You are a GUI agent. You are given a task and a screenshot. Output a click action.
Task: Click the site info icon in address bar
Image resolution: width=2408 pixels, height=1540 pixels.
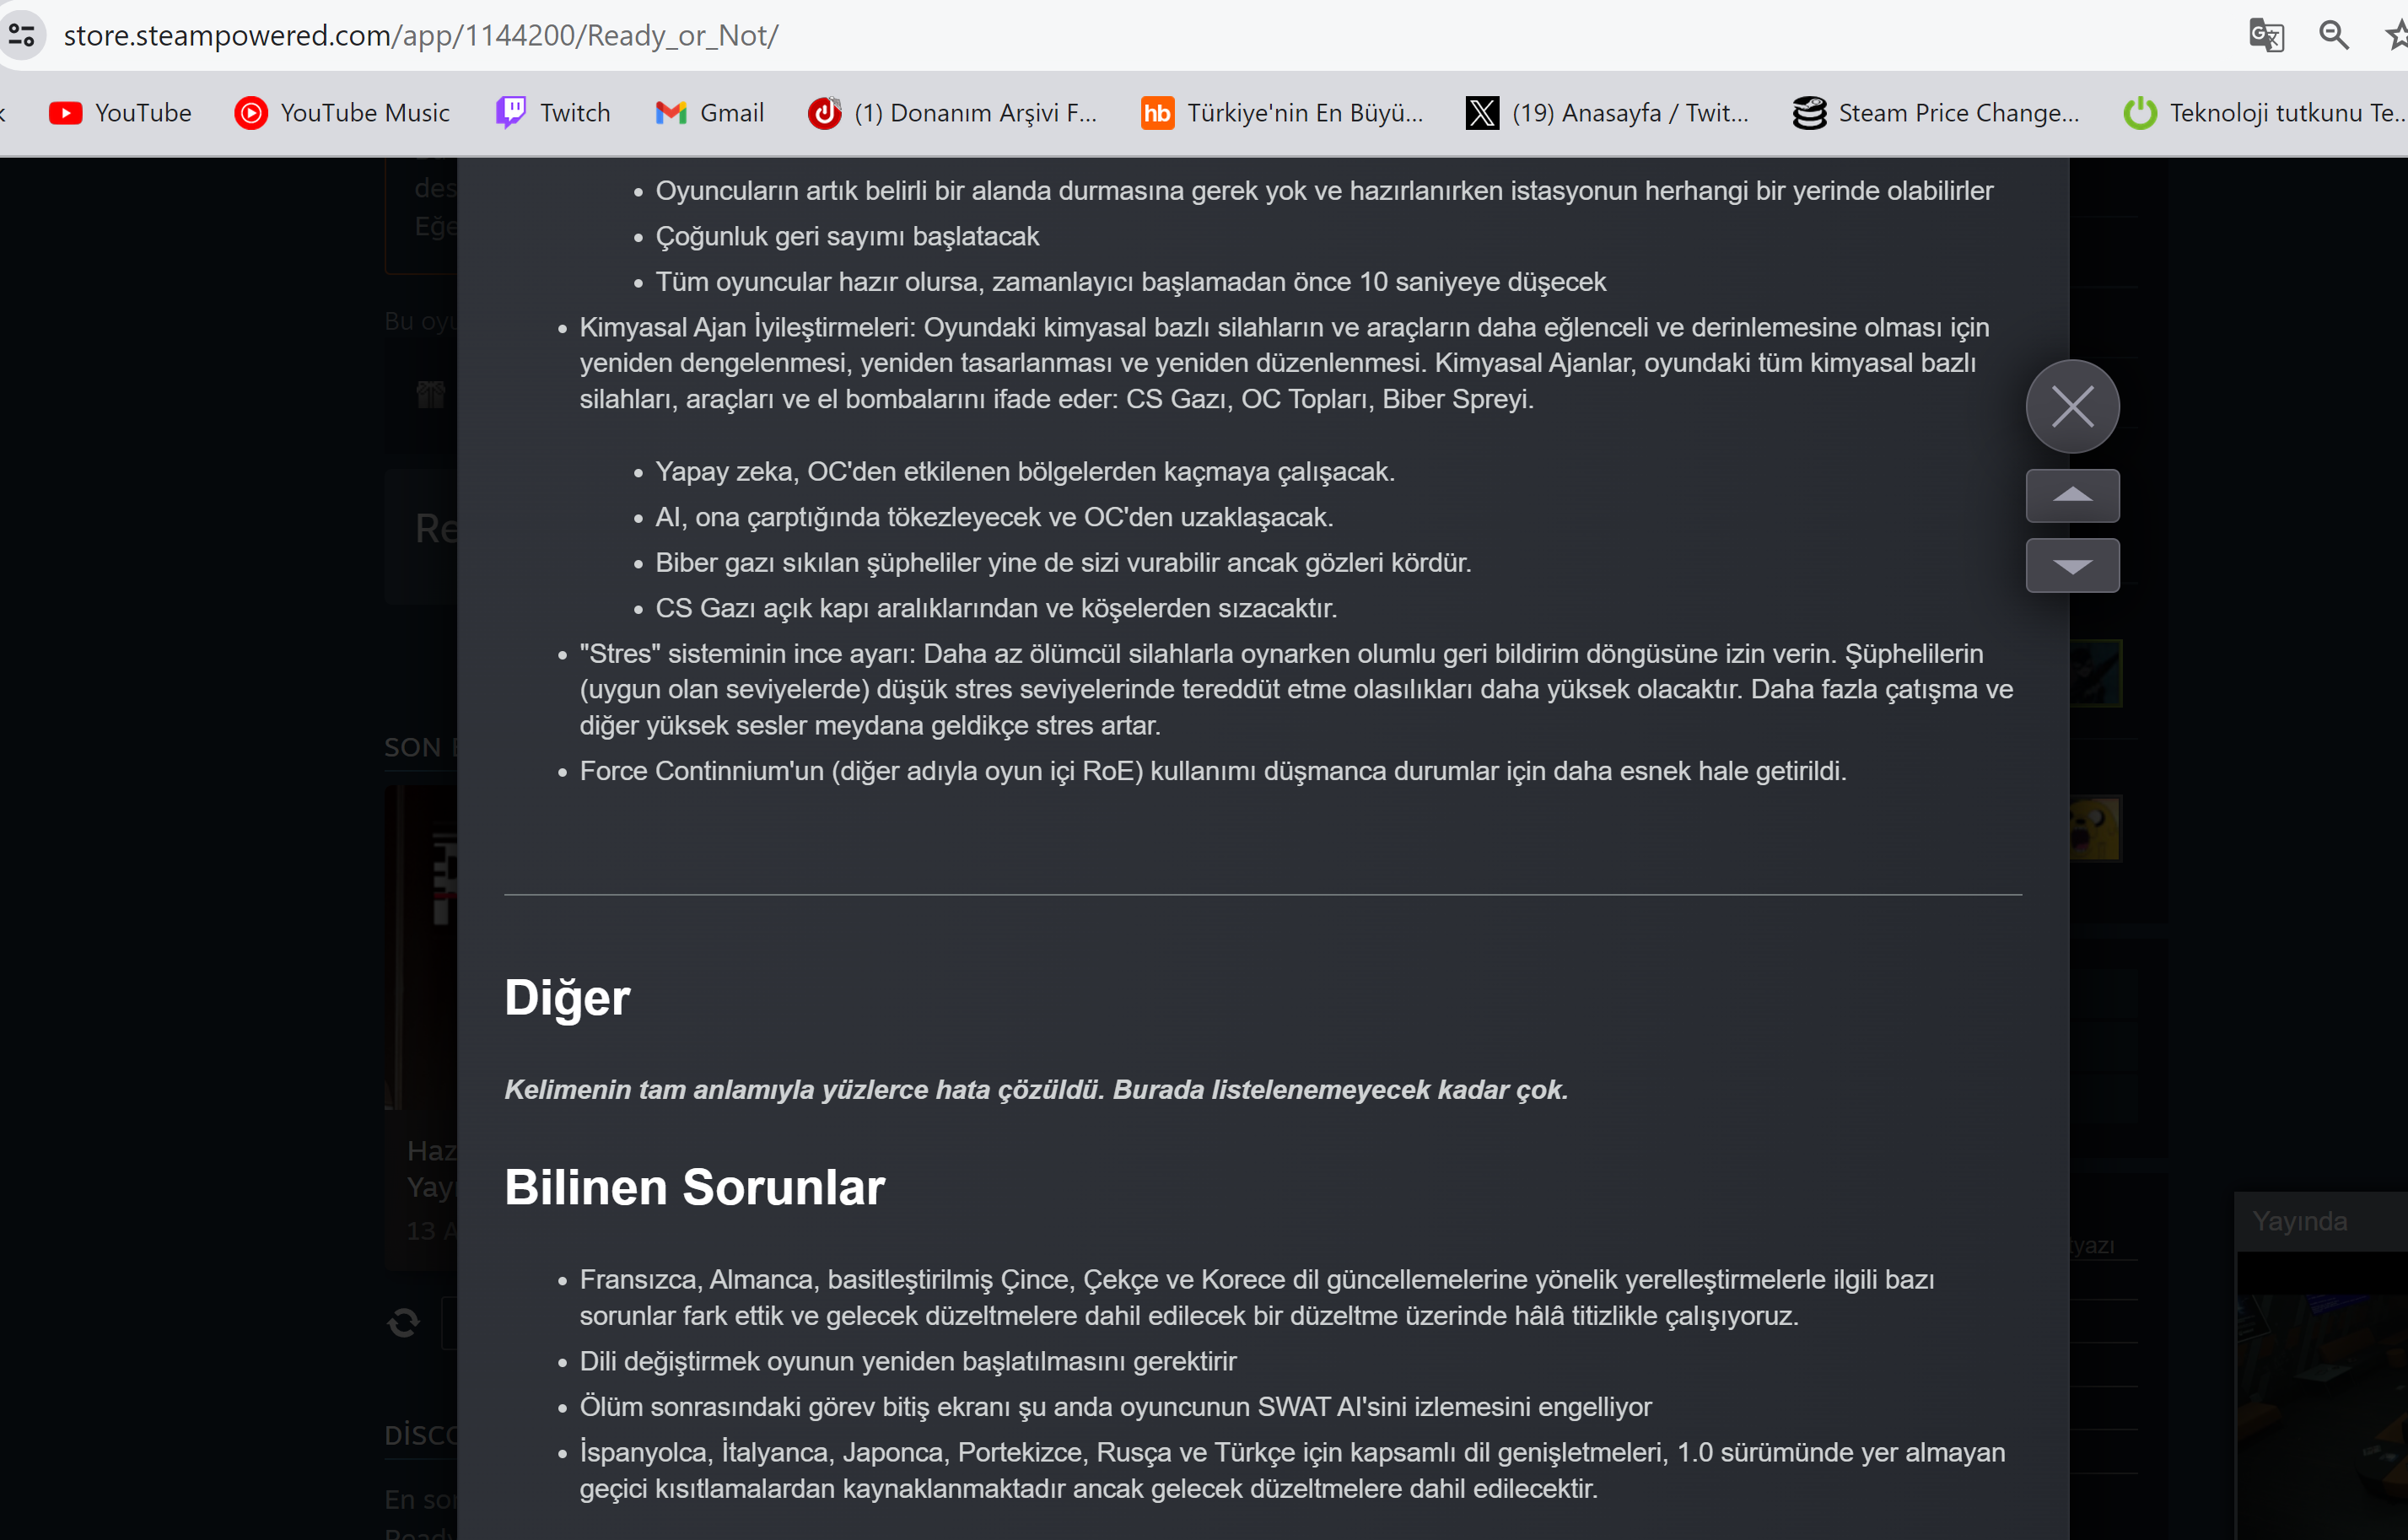22,36
